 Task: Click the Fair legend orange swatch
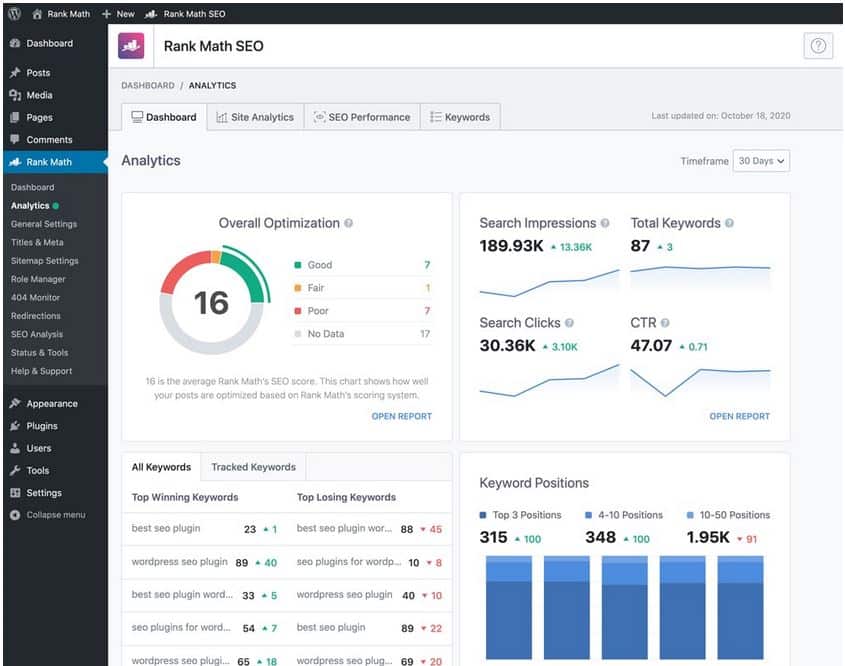point(297,288)
